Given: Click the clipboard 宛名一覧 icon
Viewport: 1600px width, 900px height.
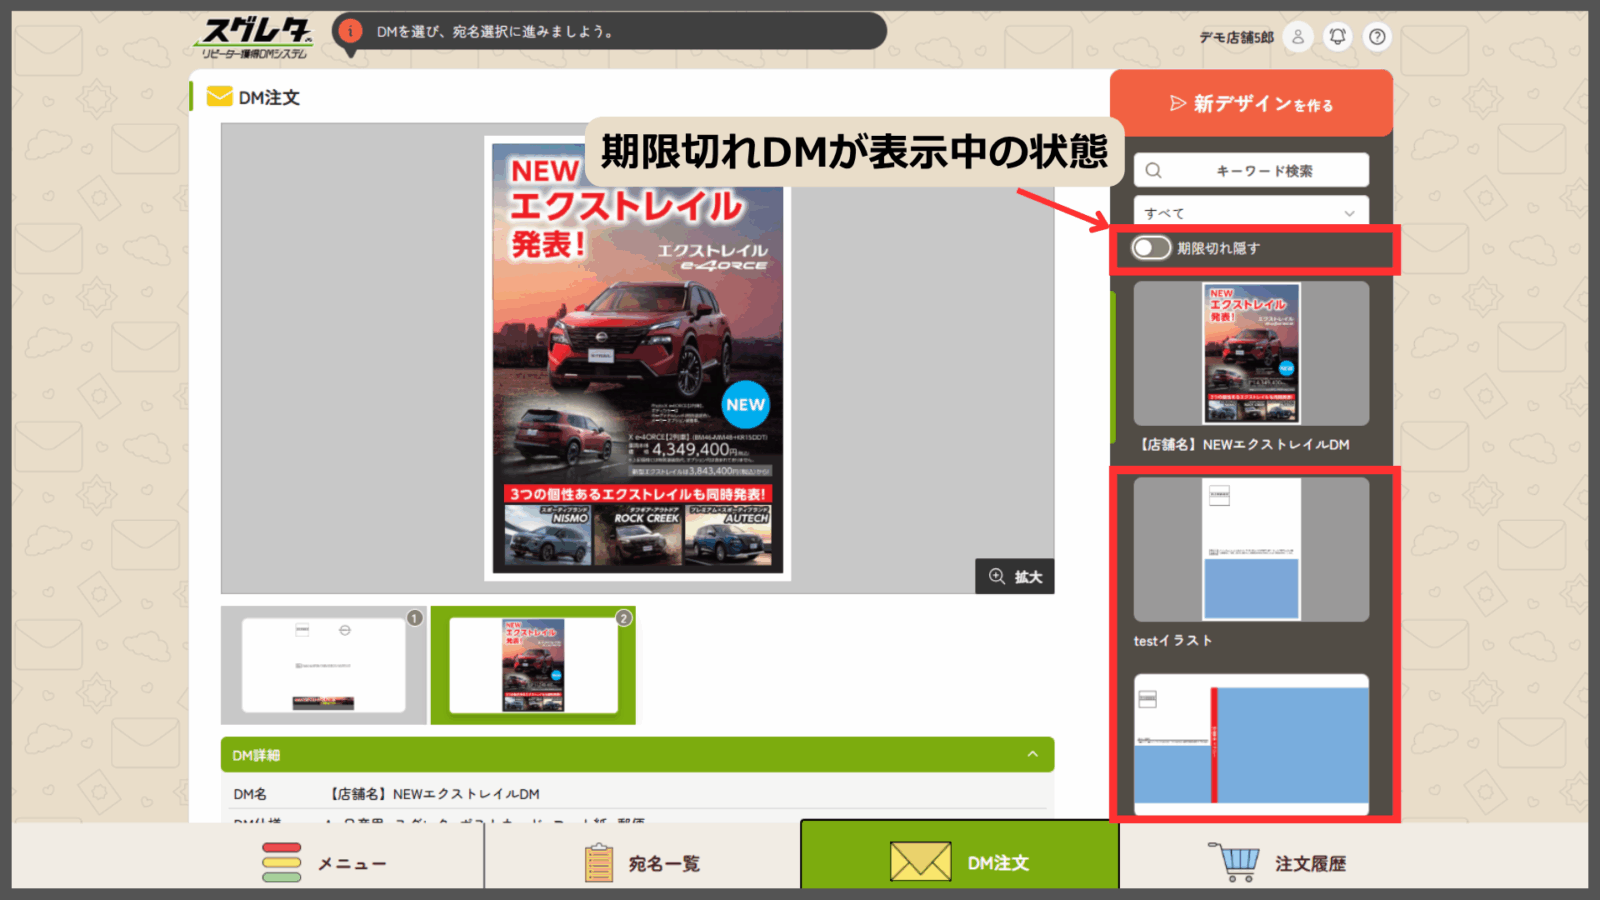Looking at the screenshot, I should (599, 862).
